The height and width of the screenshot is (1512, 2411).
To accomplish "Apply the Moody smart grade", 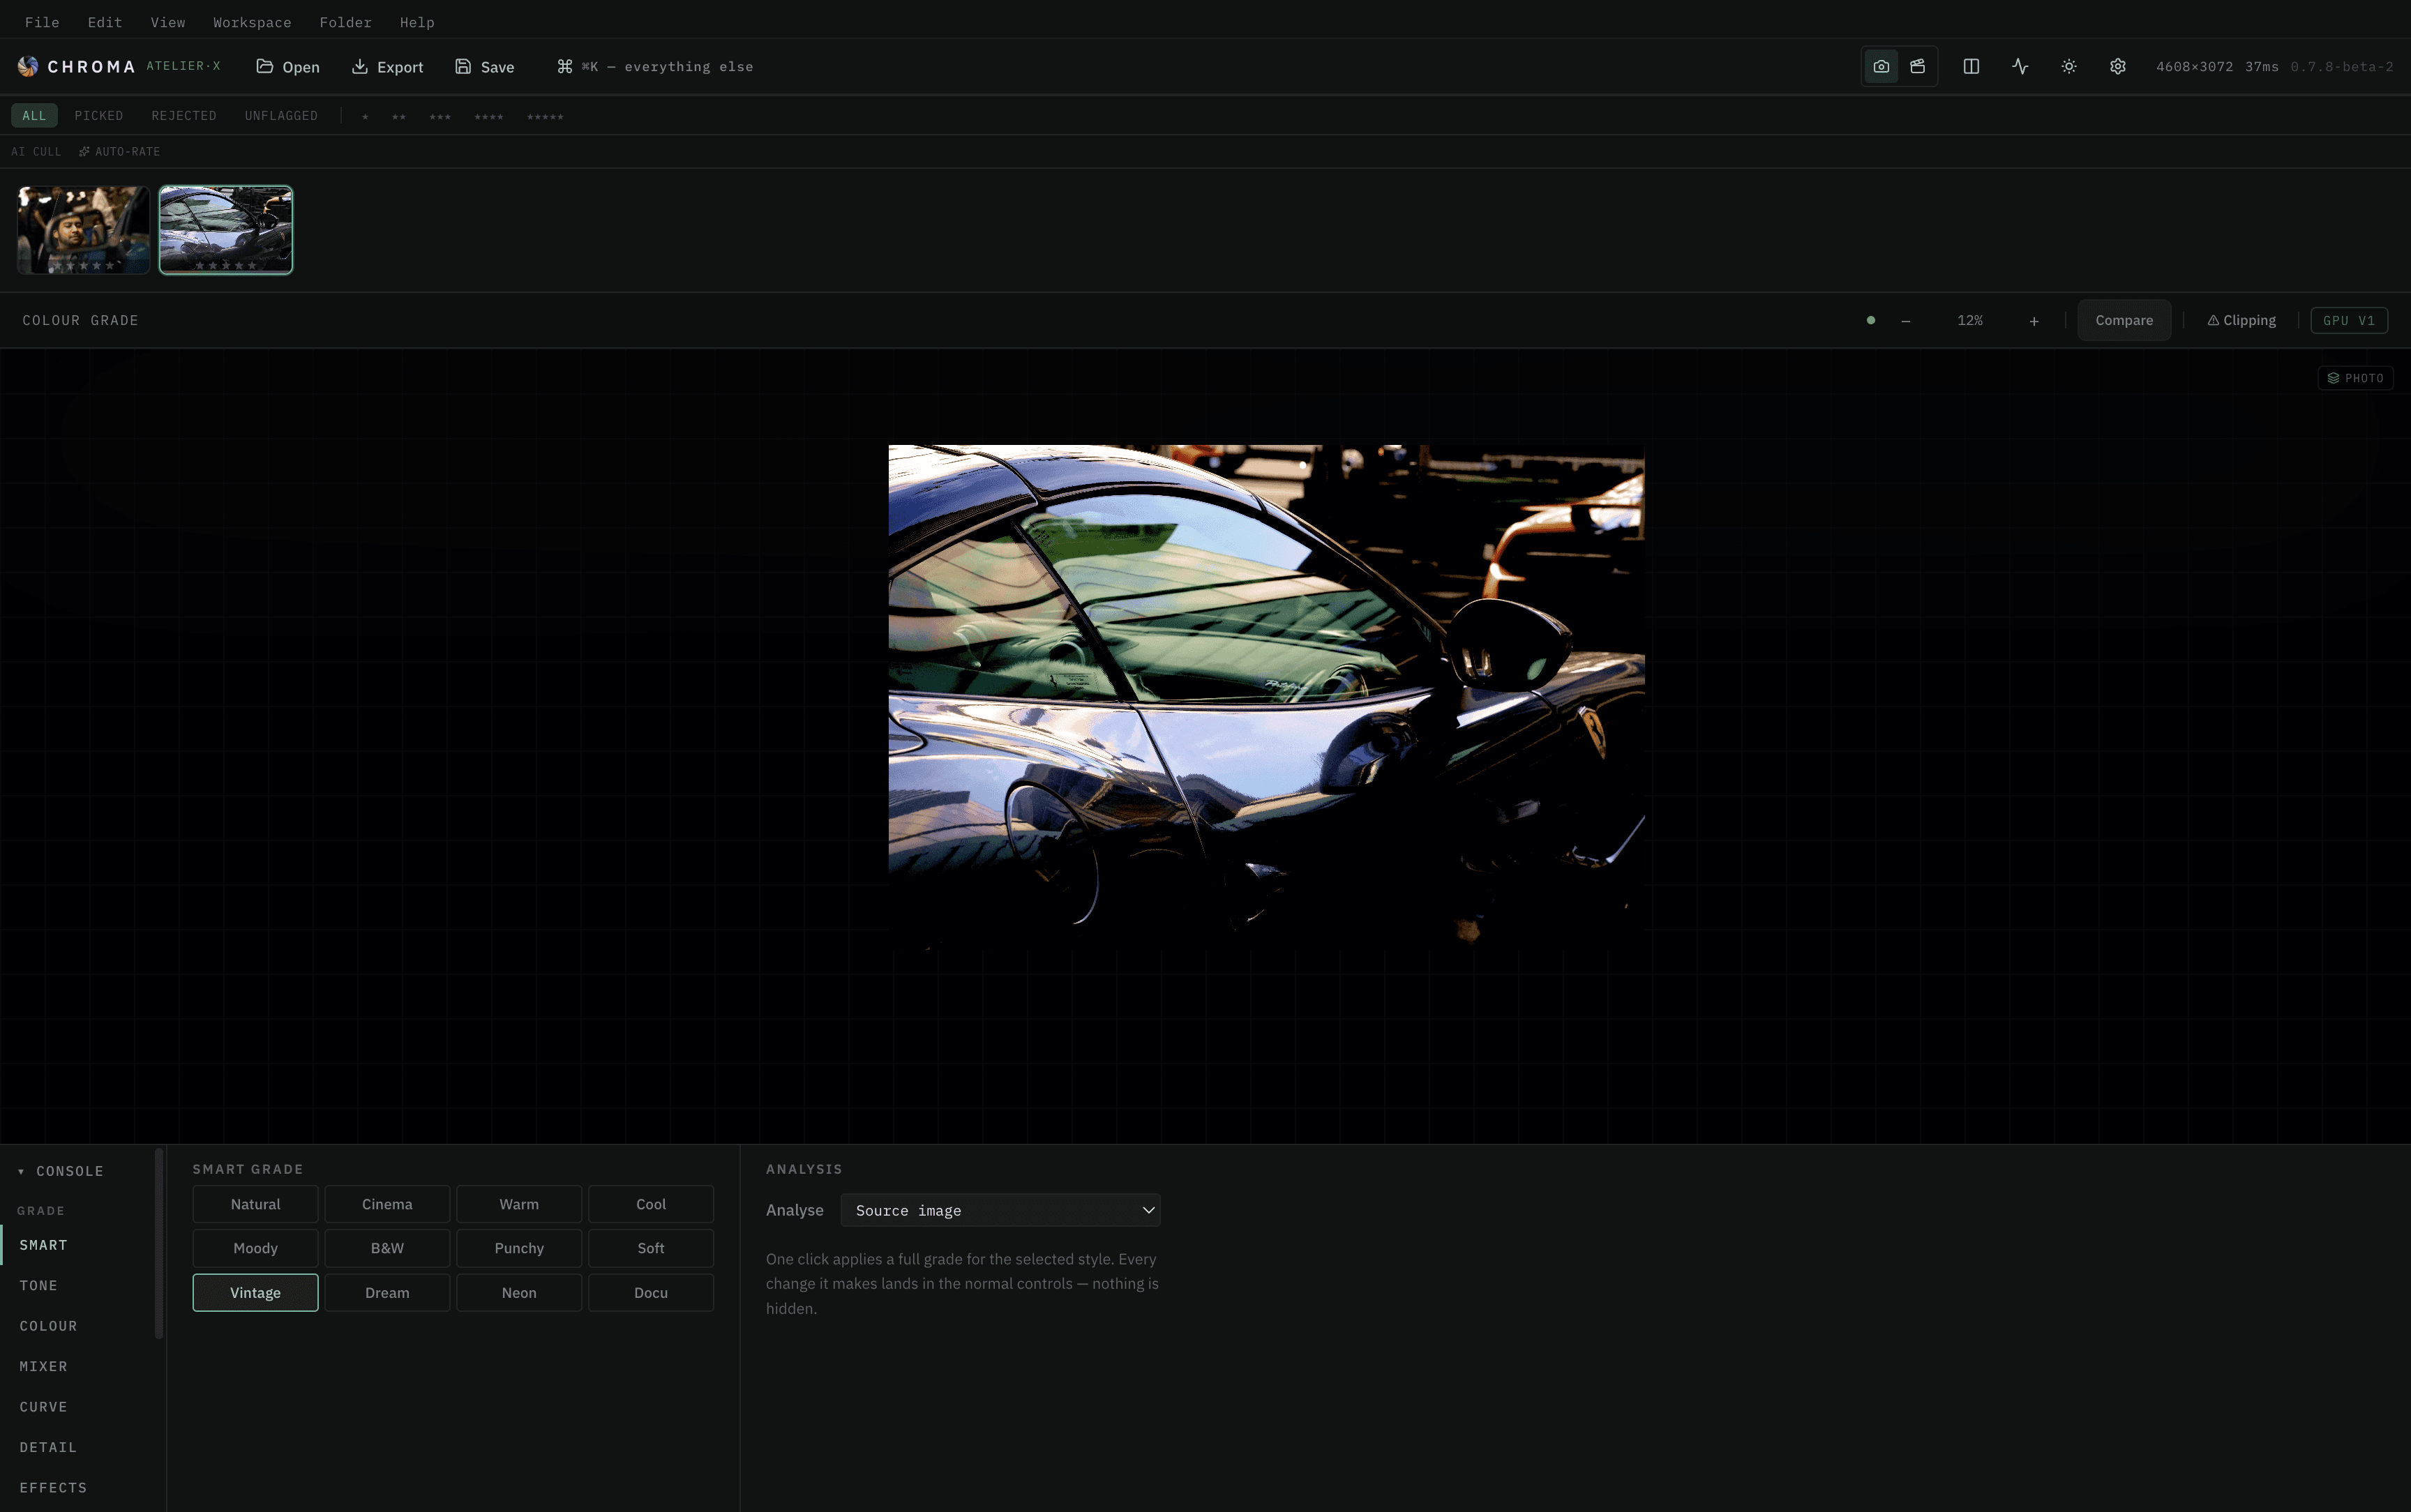I will 255,1248.
